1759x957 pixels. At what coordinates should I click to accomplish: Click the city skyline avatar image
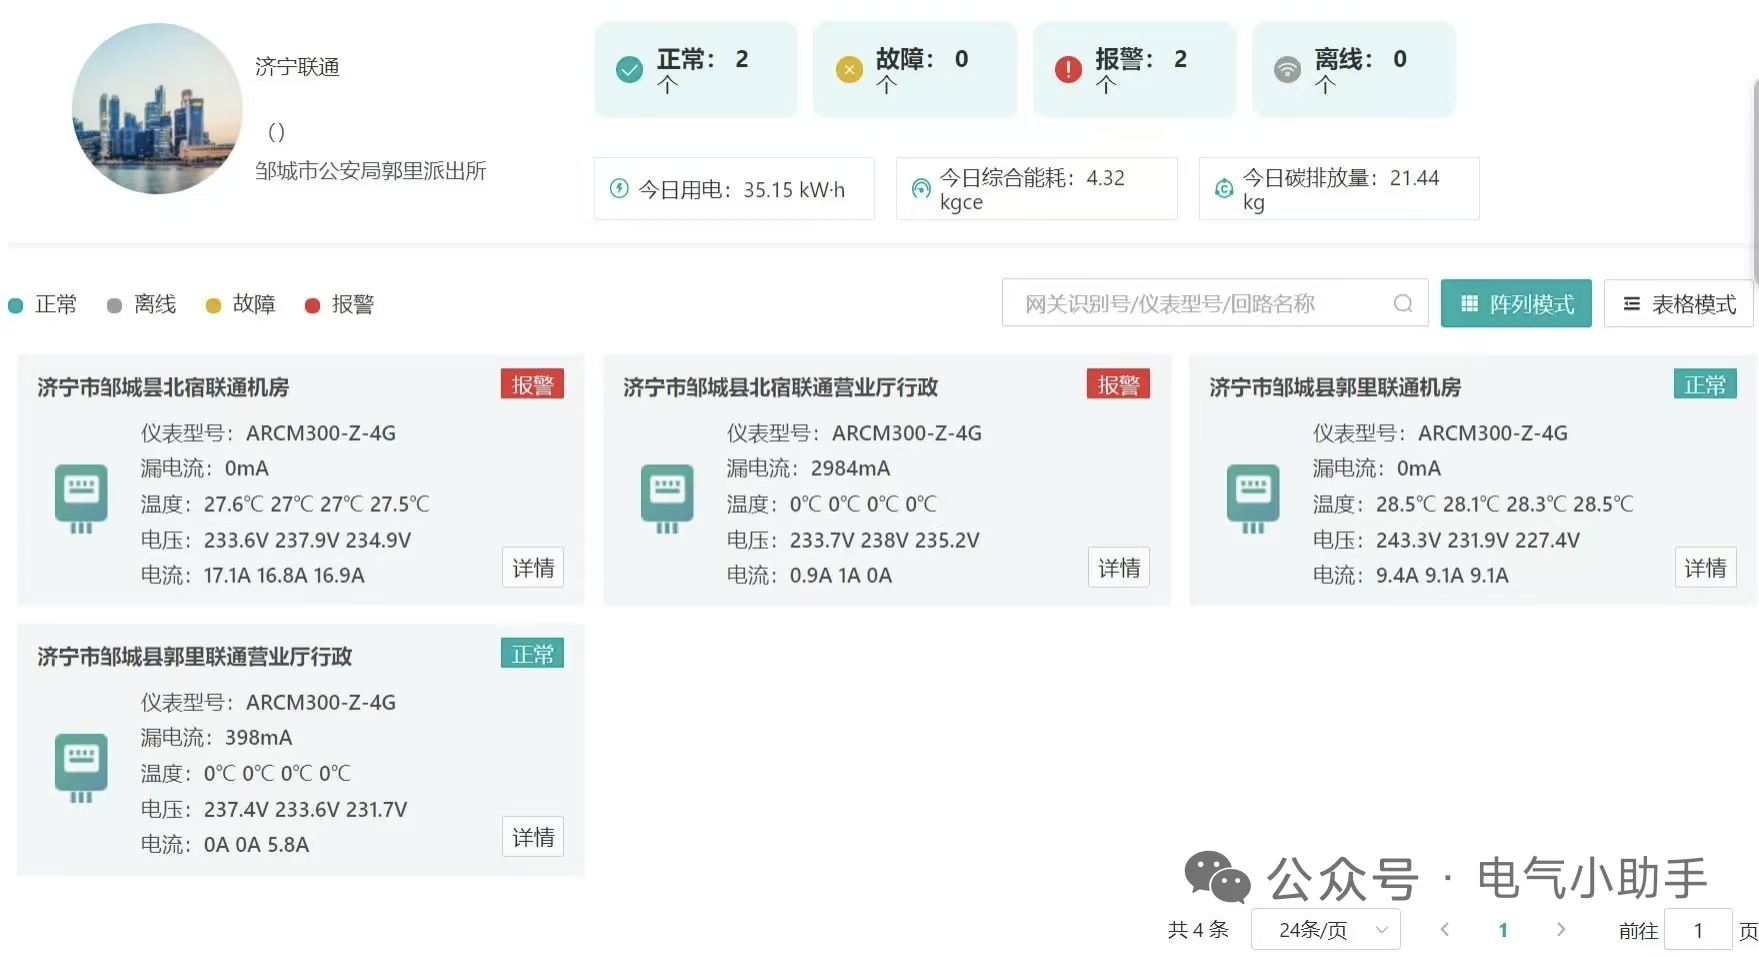pyautogui.click(x=157, y=108)
